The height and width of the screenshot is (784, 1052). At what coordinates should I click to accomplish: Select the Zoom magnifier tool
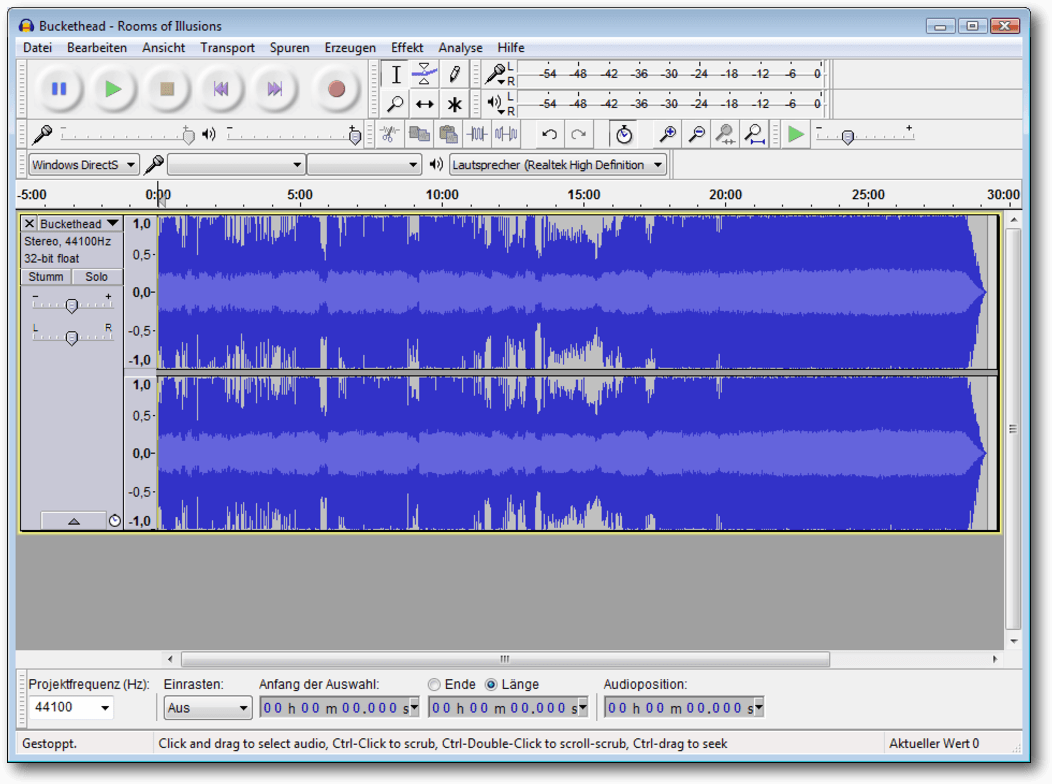(x=396, y=104)
